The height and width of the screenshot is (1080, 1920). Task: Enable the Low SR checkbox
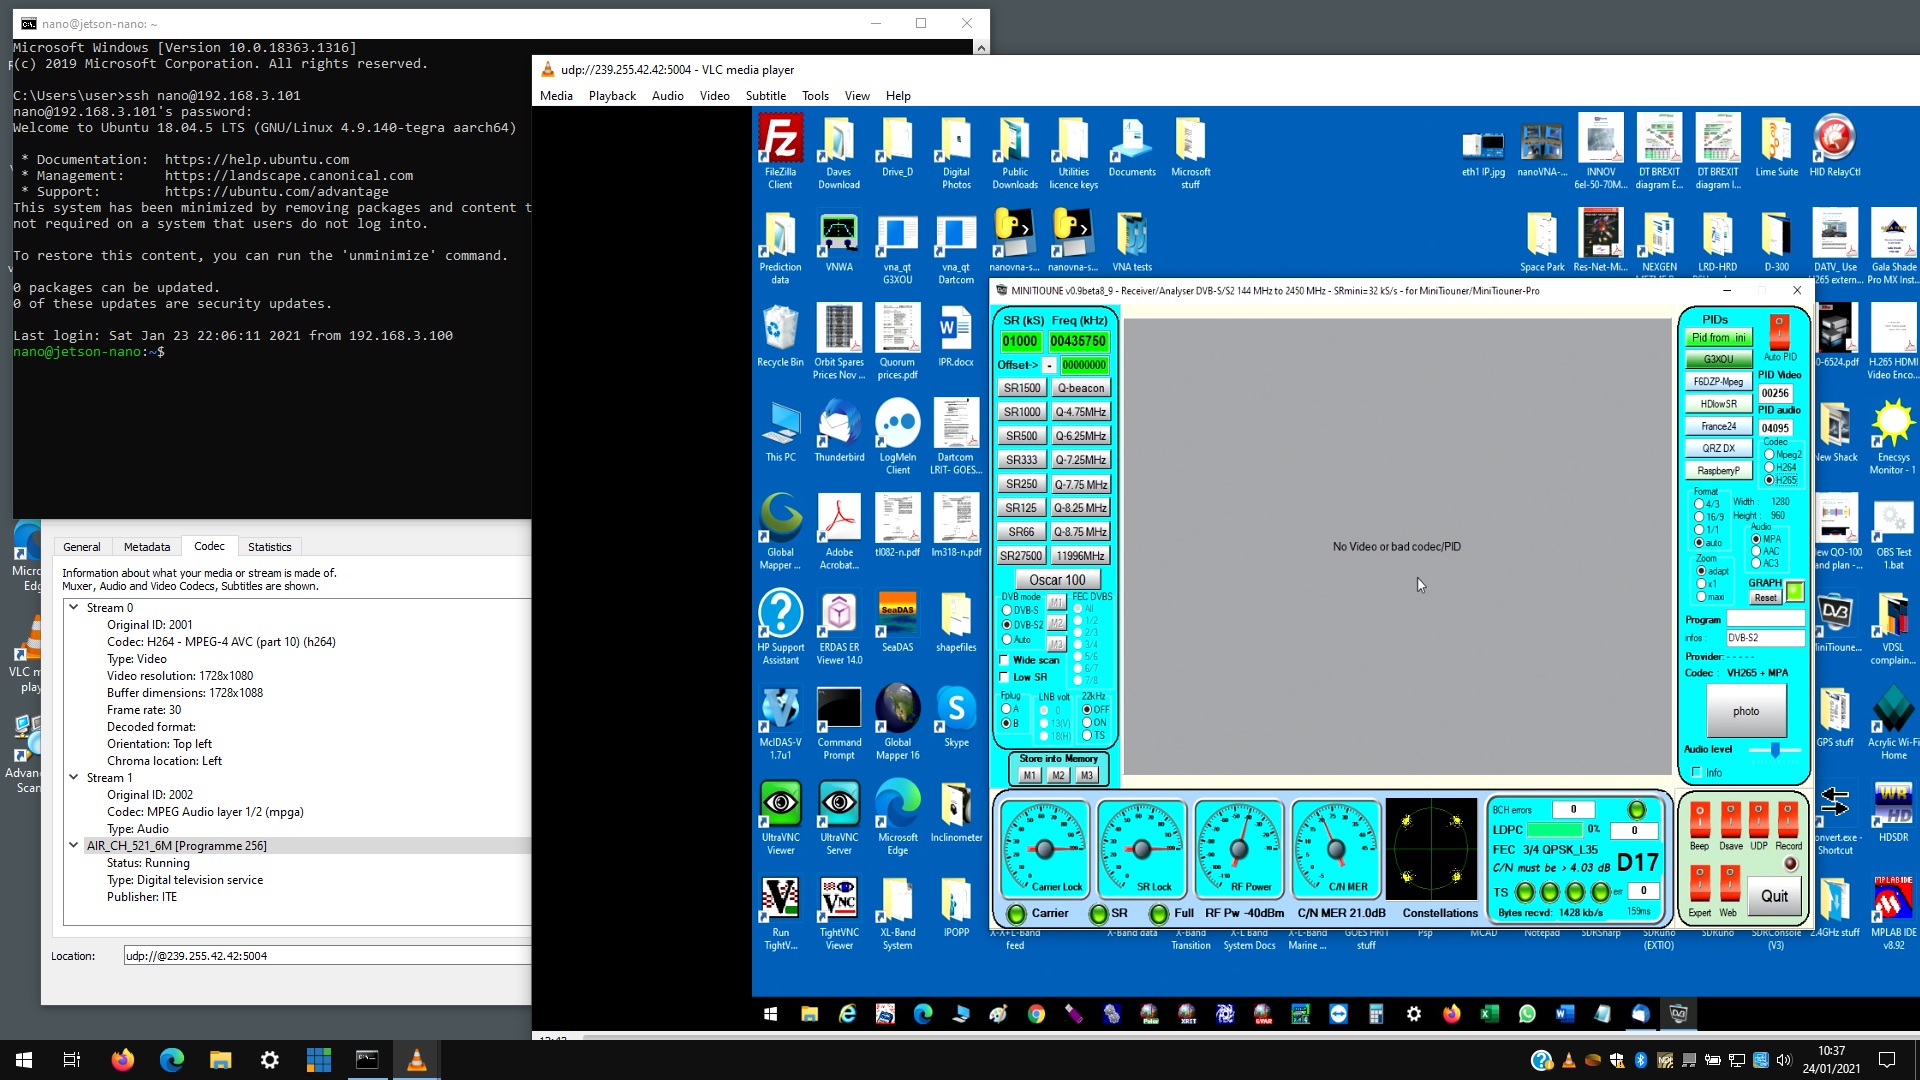tap(1005, 677)
